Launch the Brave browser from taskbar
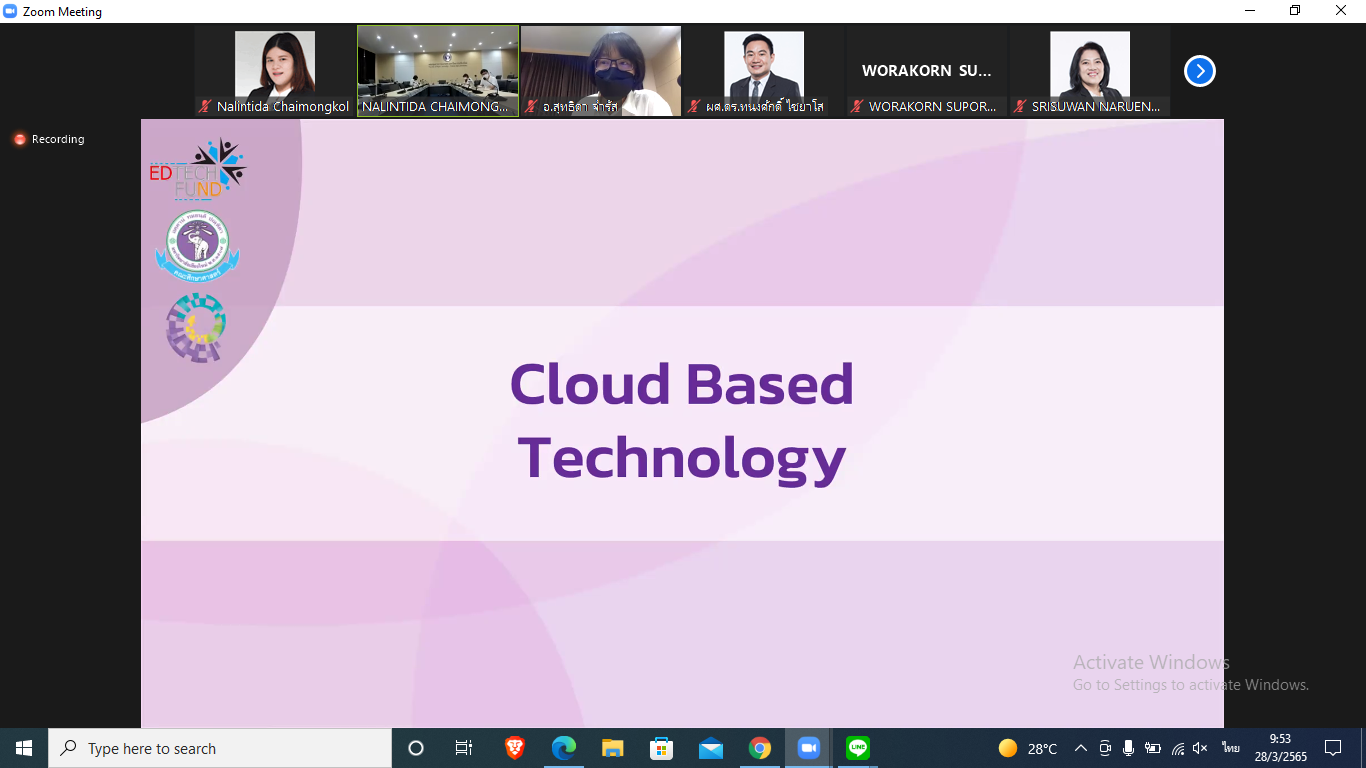The width and height of the screenshot is (1366, 768). click(515, 748)
